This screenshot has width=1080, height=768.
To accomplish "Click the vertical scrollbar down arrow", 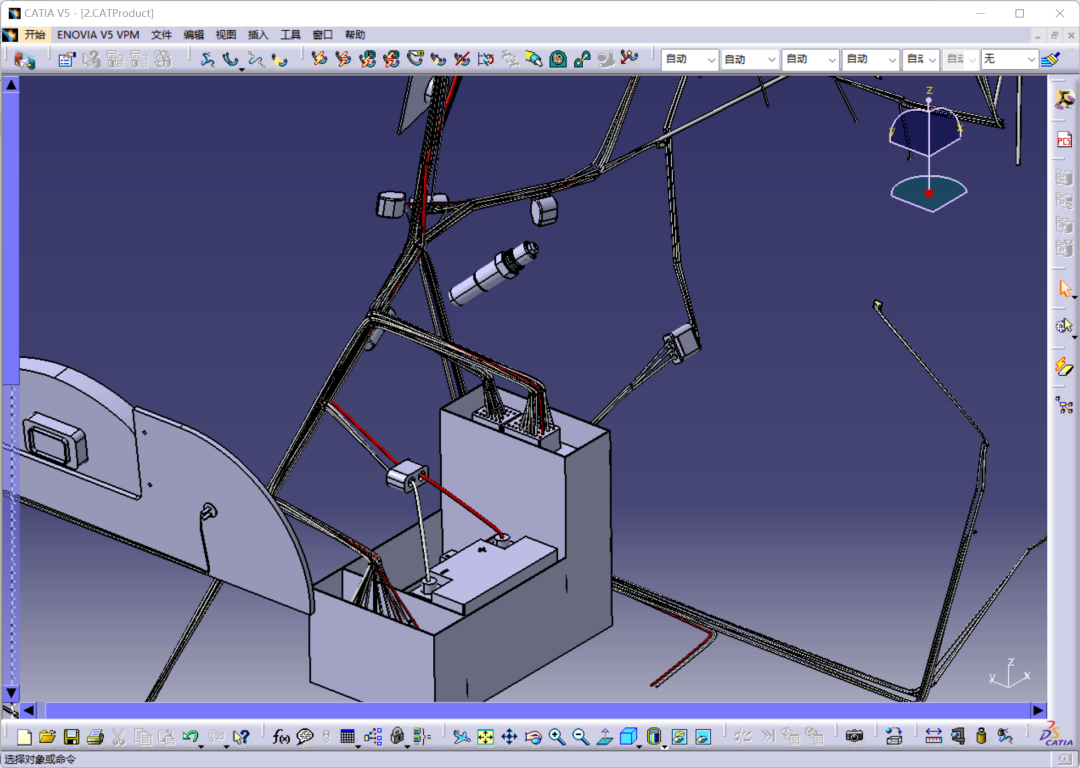I will [x=11, y=693].
